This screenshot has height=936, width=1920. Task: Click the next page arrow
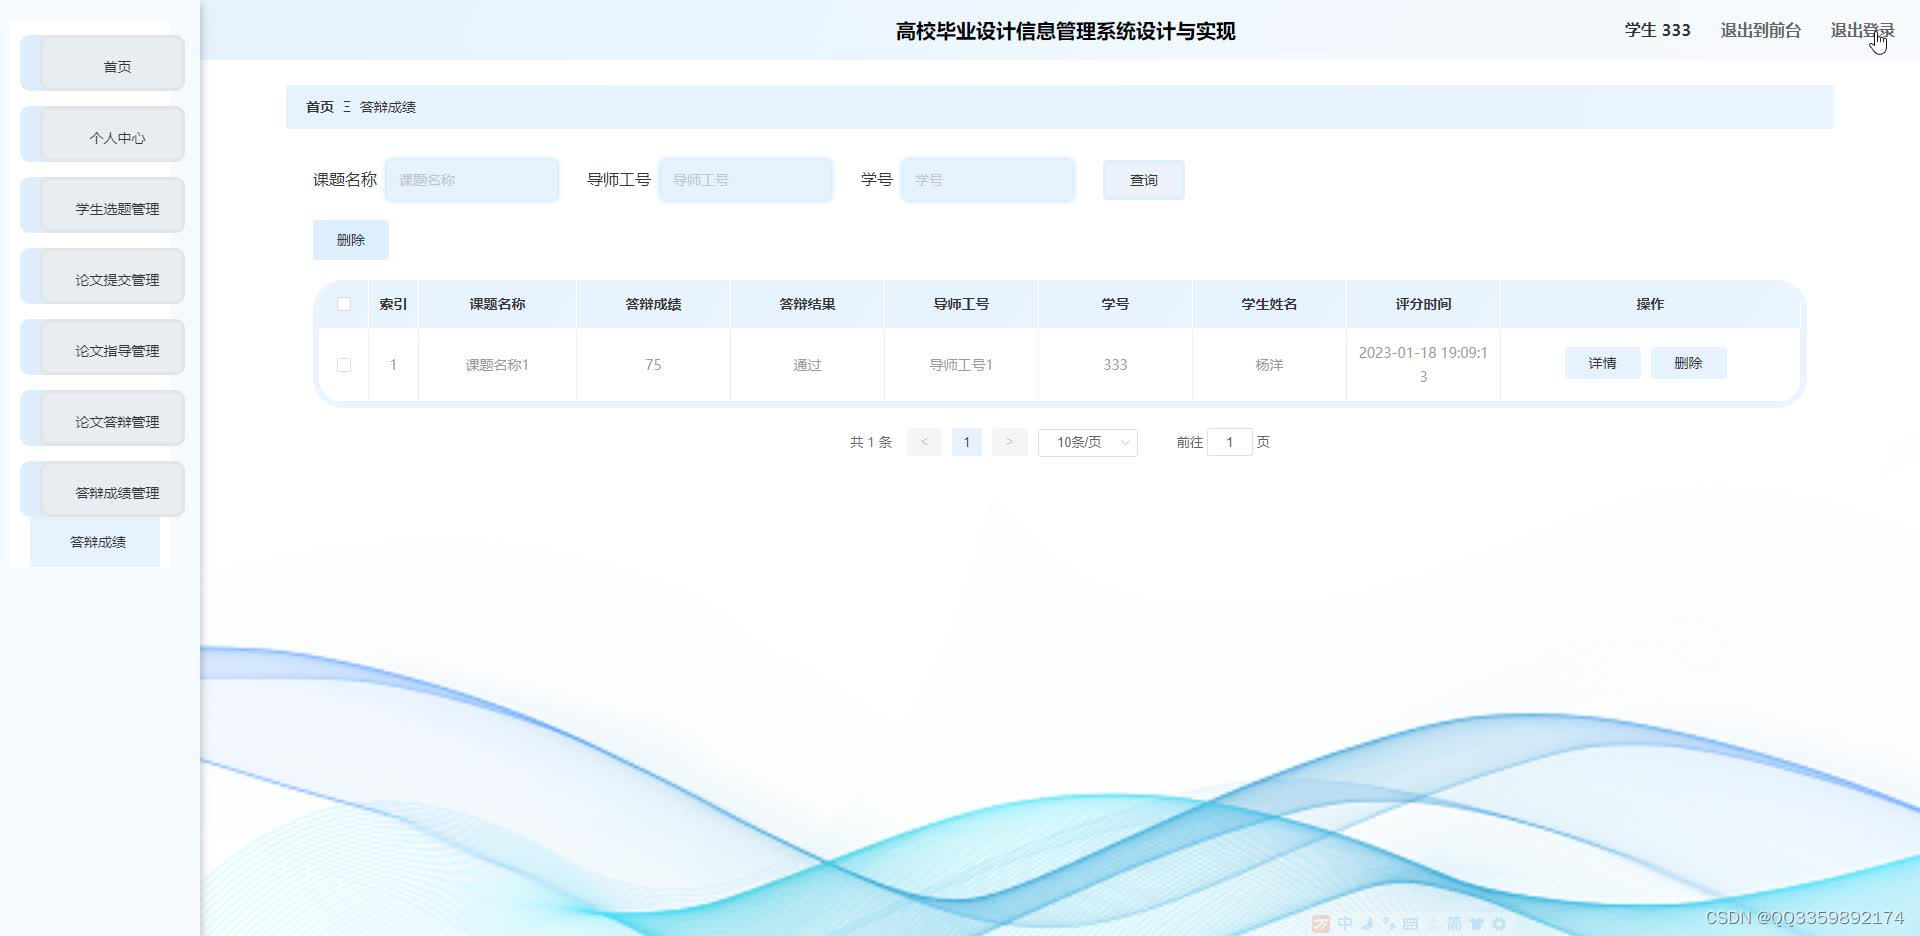pyautogui.click(x=1010, y=442)
